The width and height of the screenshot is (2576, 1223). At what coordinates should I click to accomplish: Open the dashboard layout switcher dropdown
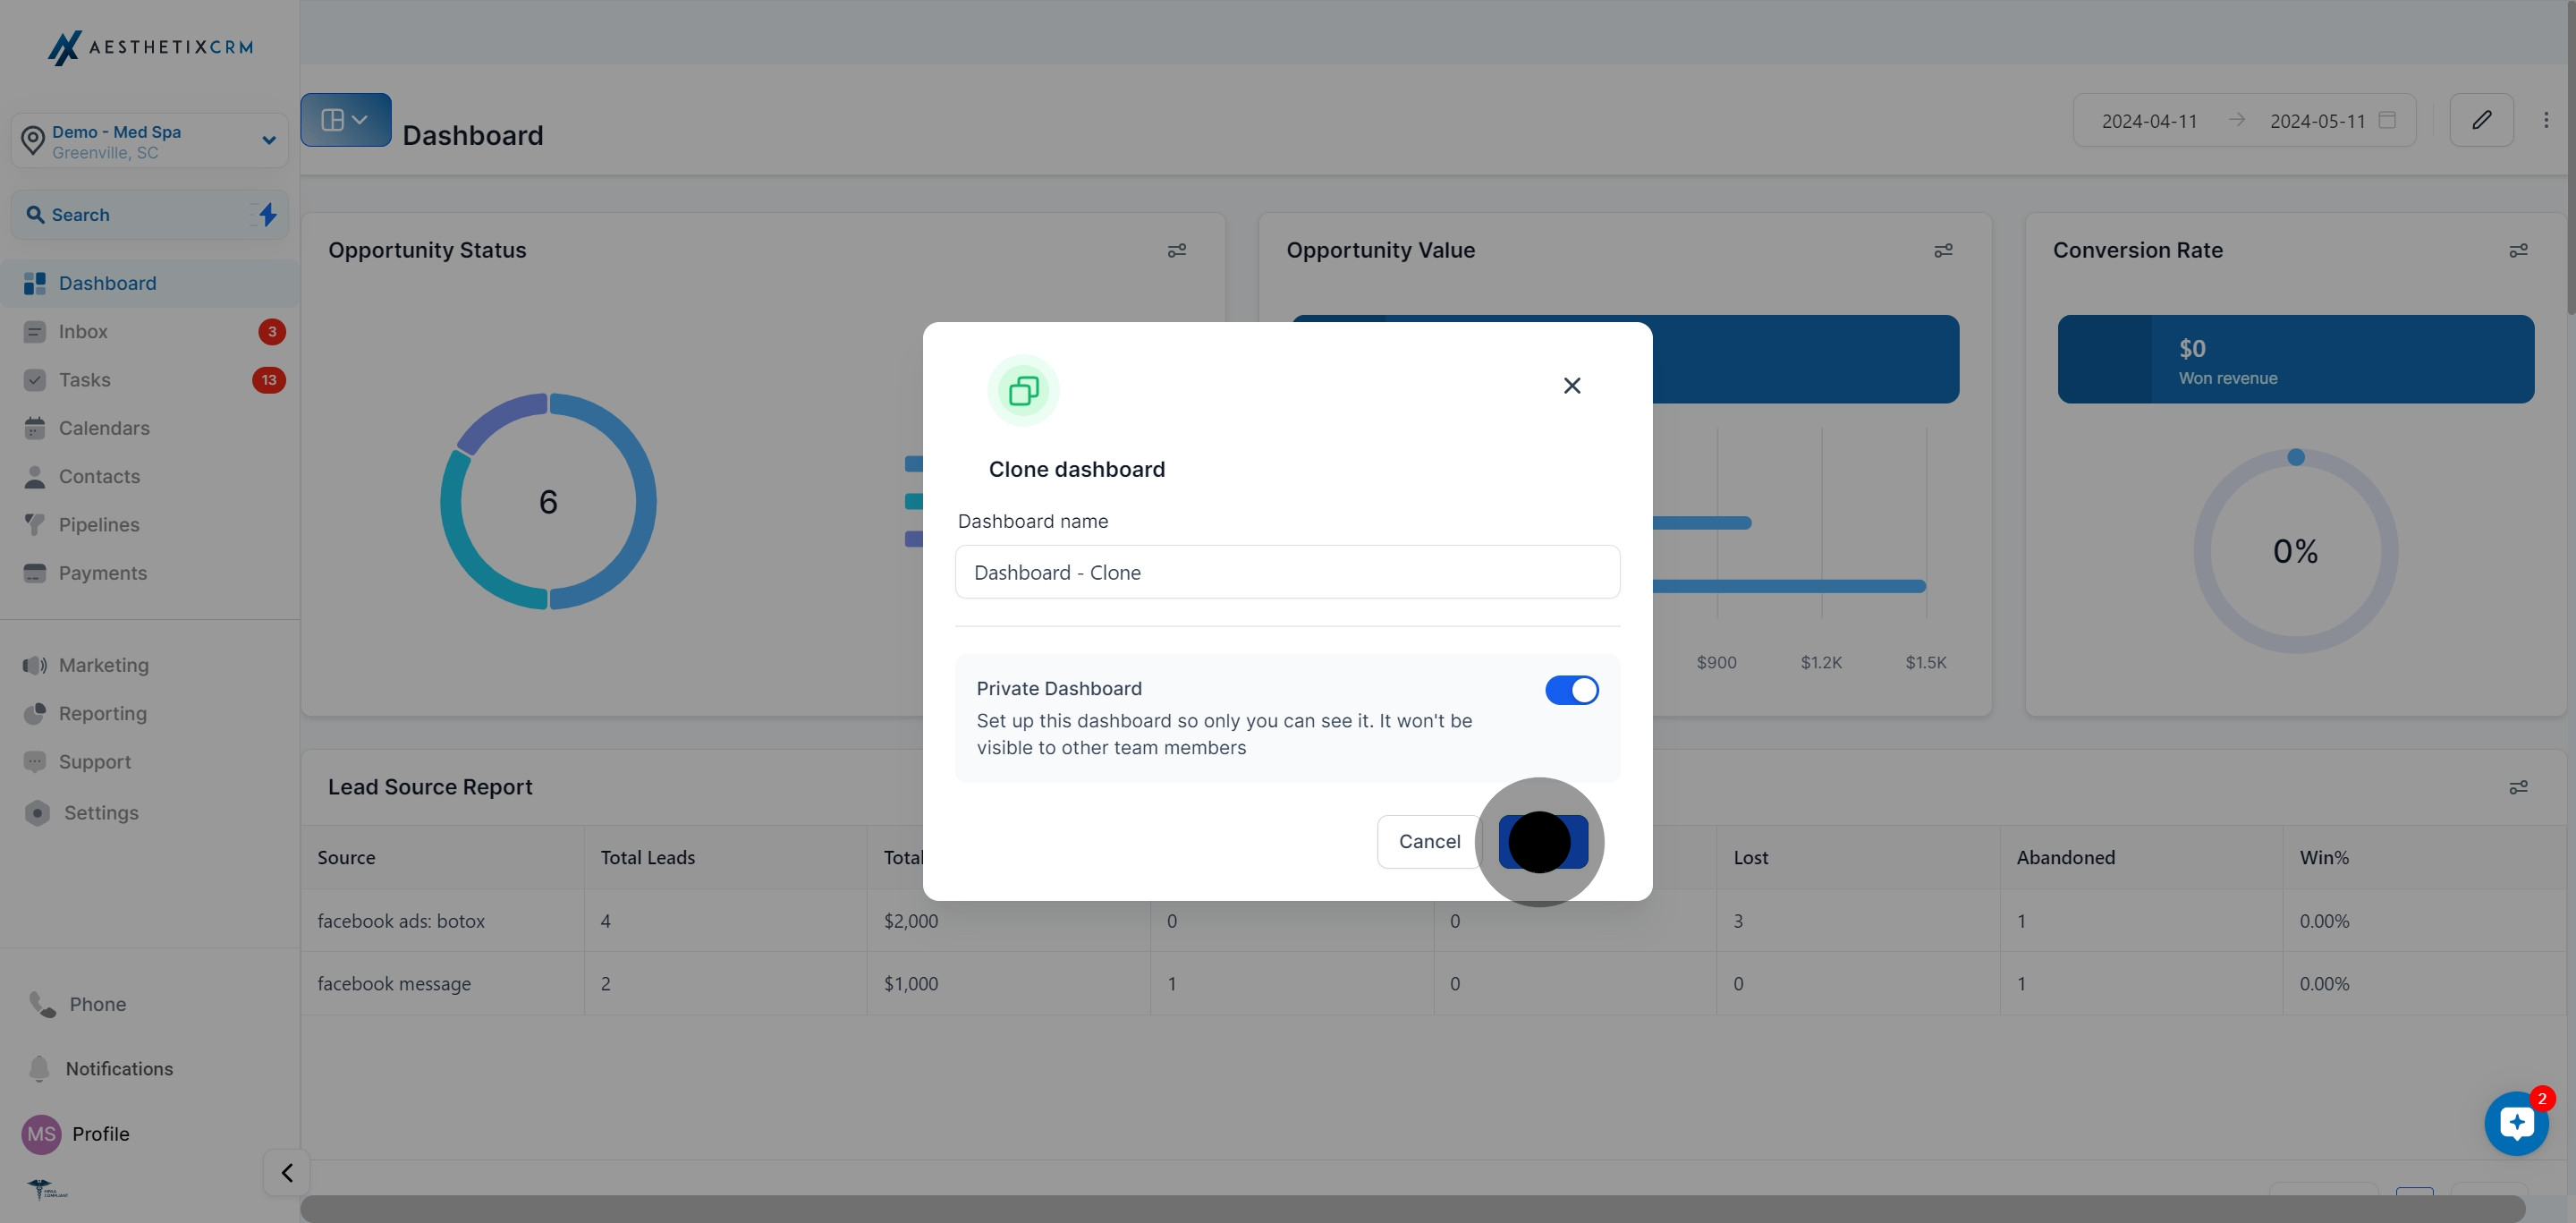[345, 120]
